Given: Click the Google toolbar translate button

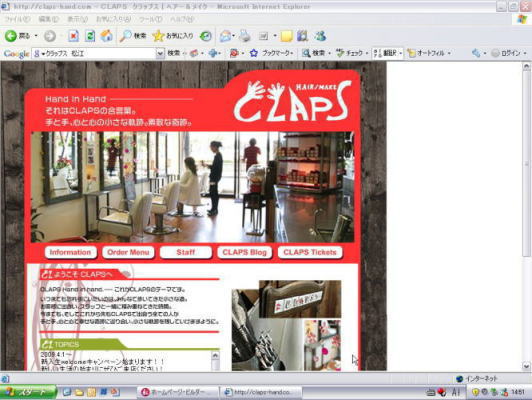Looking at the screenshot, I should point(385,53).
